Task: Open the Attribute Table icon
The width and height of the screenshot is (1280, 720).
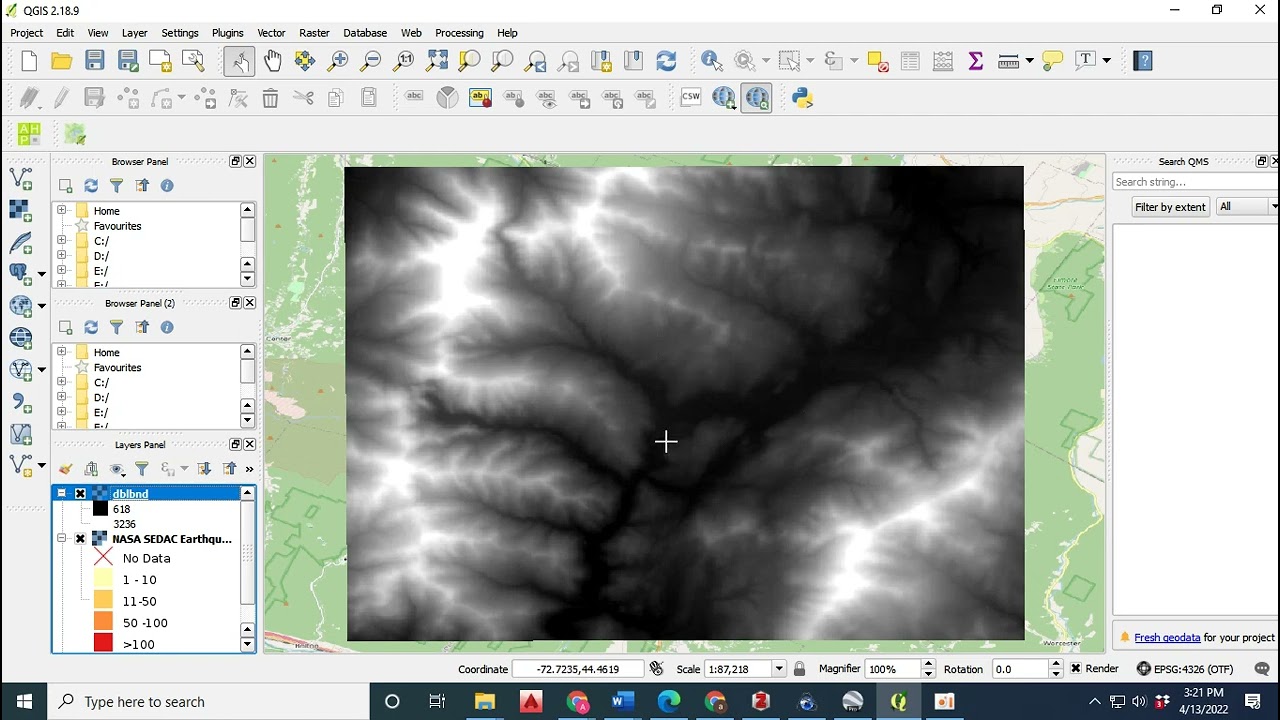Action: tap(910, 61)
